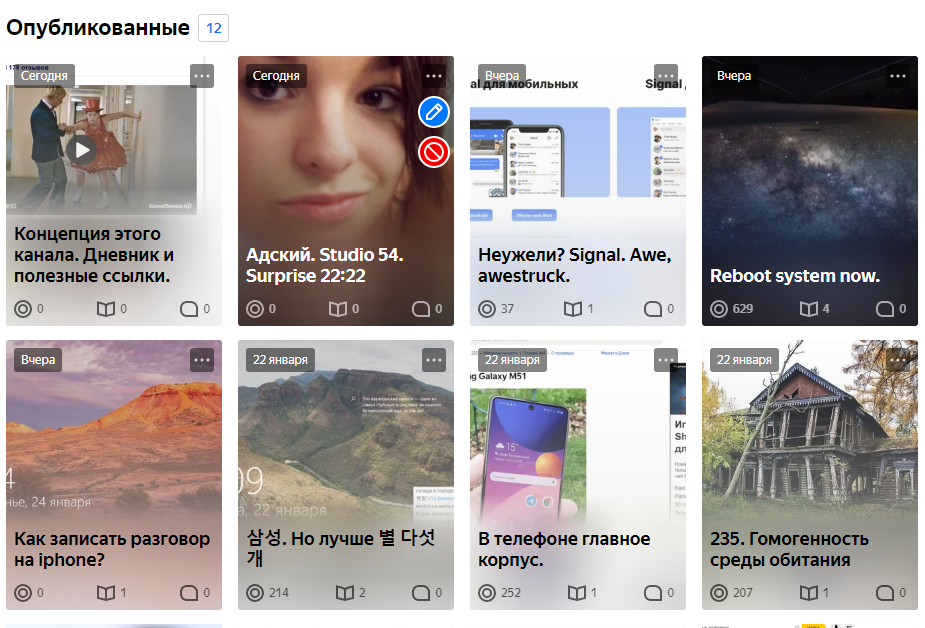This screenshot has width=925, height=628.
Task: Click the views icon next to 629
Action: (719, 309)
